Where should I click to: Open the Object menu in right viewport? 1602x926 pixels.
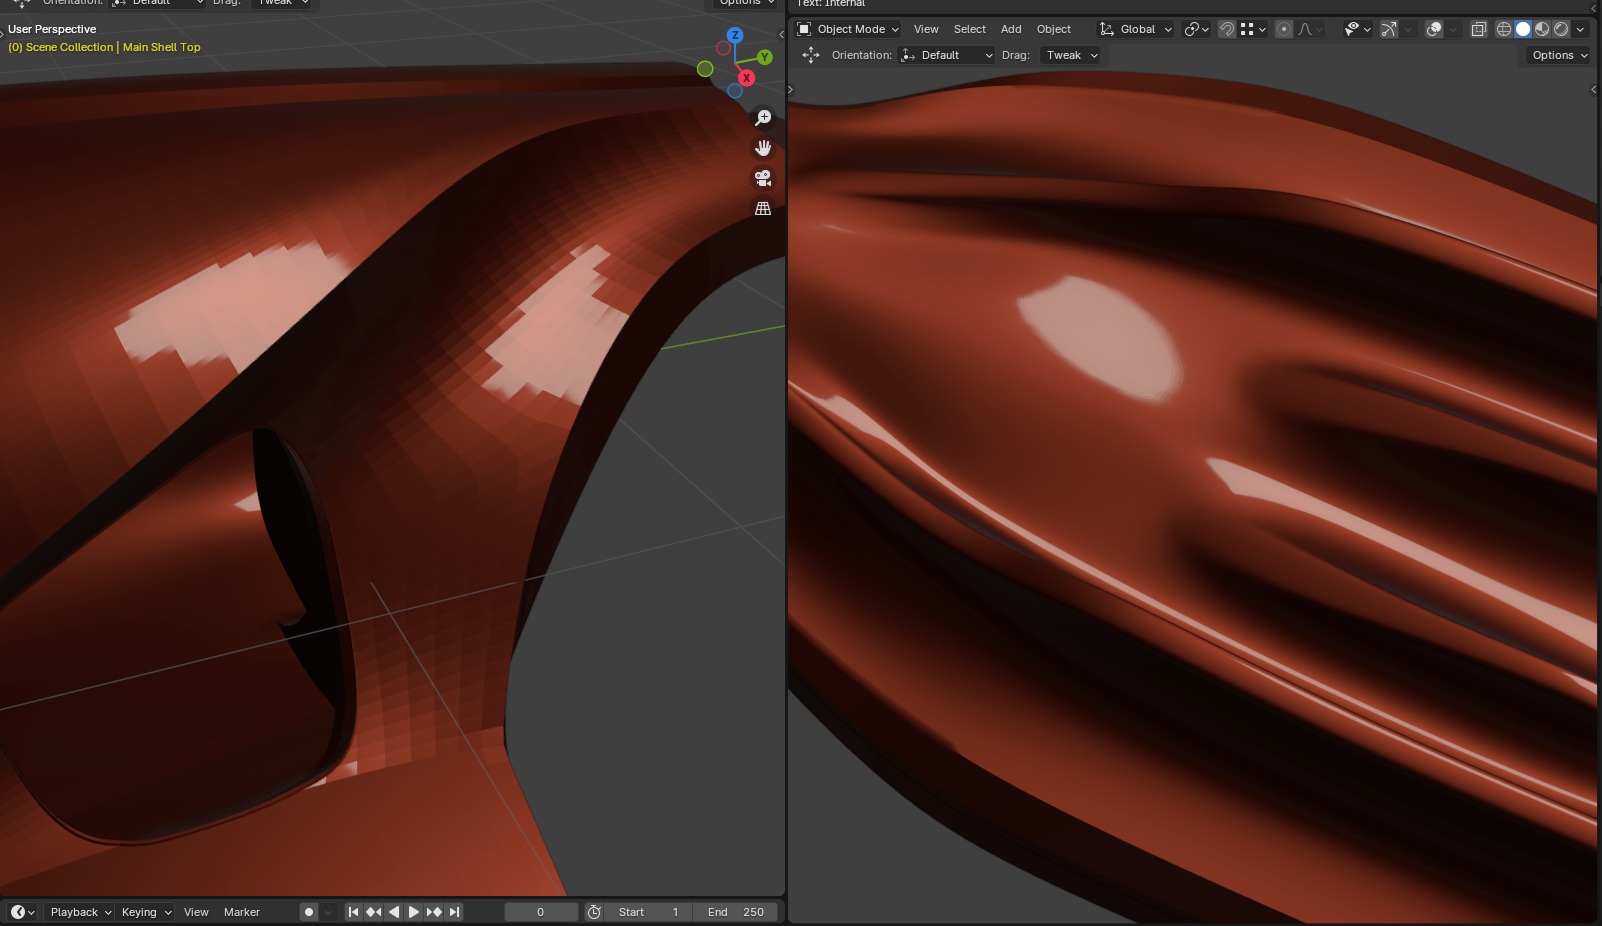pos(1054,29)
